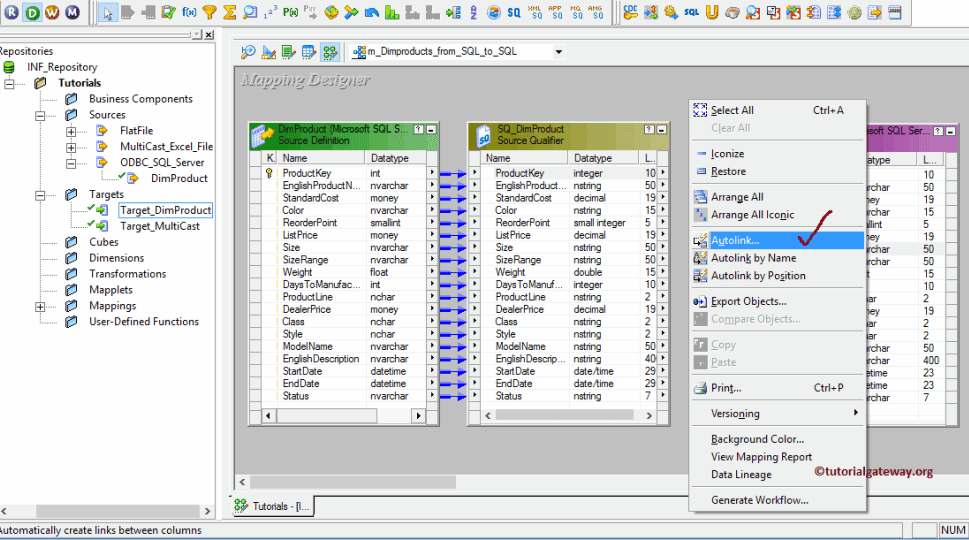Click the MQ SQ toolbar icon
The height and width of the screenshot is (540, 969).
tap(576, 12)
